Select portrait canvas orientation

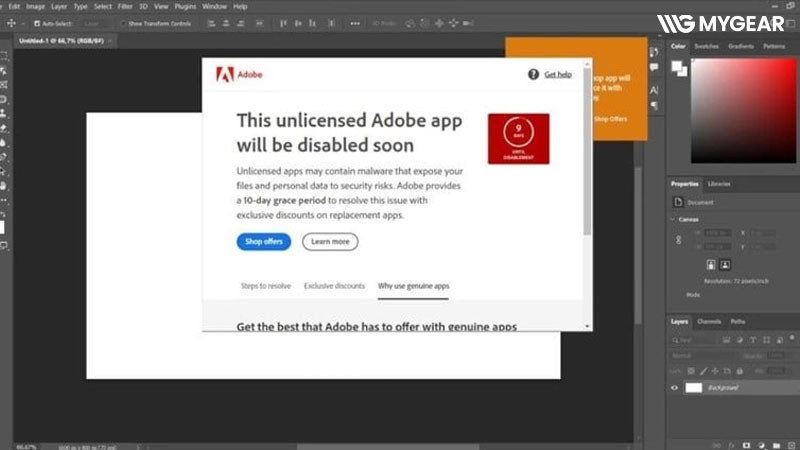711,264
